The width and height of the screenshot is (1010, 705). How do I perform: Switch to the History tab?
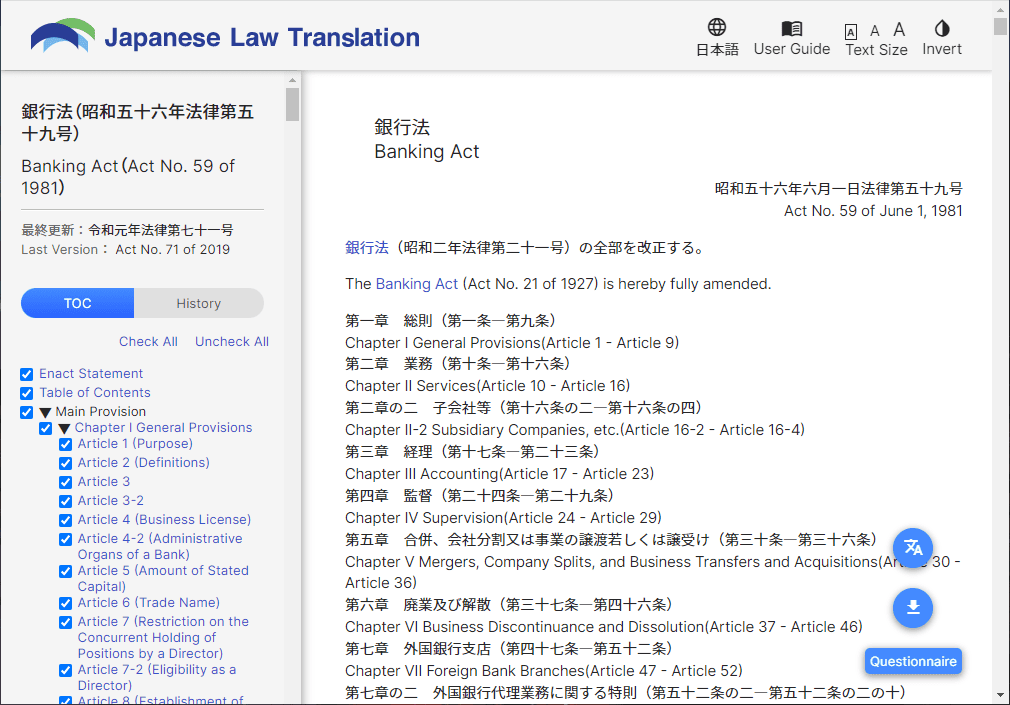point(198,303)
